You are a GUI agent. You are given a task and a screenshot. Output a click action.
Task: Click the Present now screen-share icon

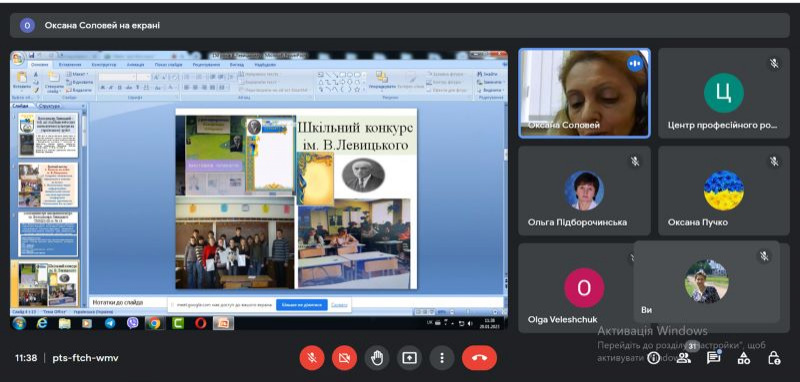[x=409, y=358]
